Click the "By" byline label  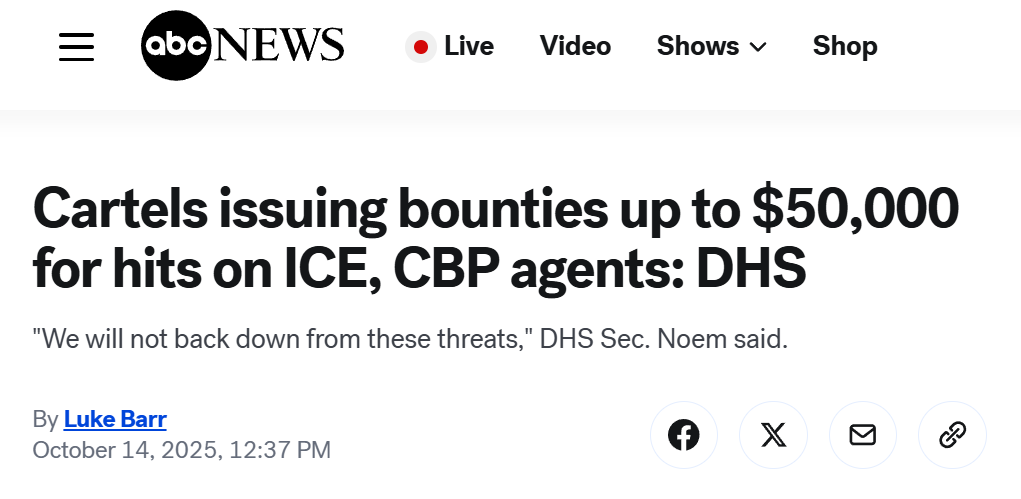(x=46, y=420)
